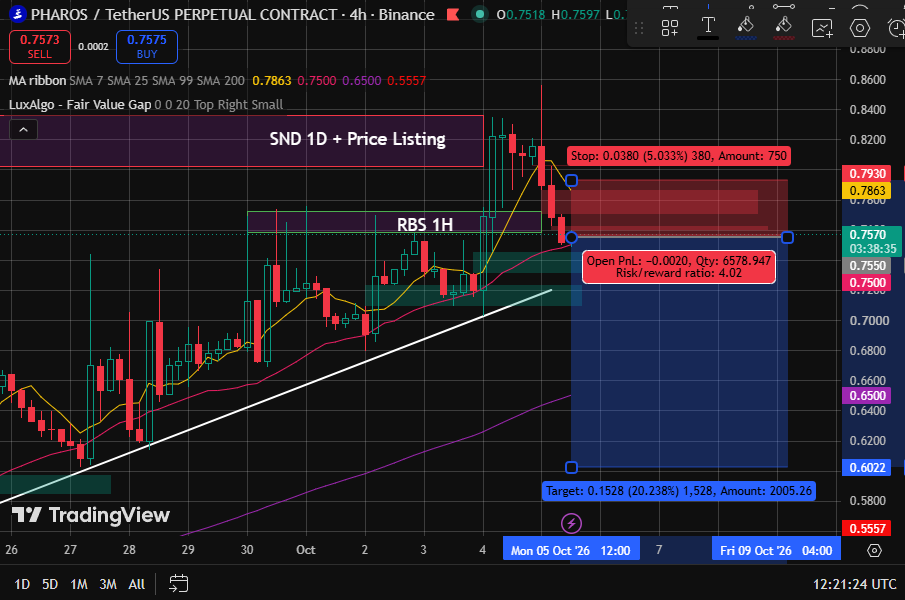Select the 1D time range
905x600 pixels.
(x=22, y=584)
